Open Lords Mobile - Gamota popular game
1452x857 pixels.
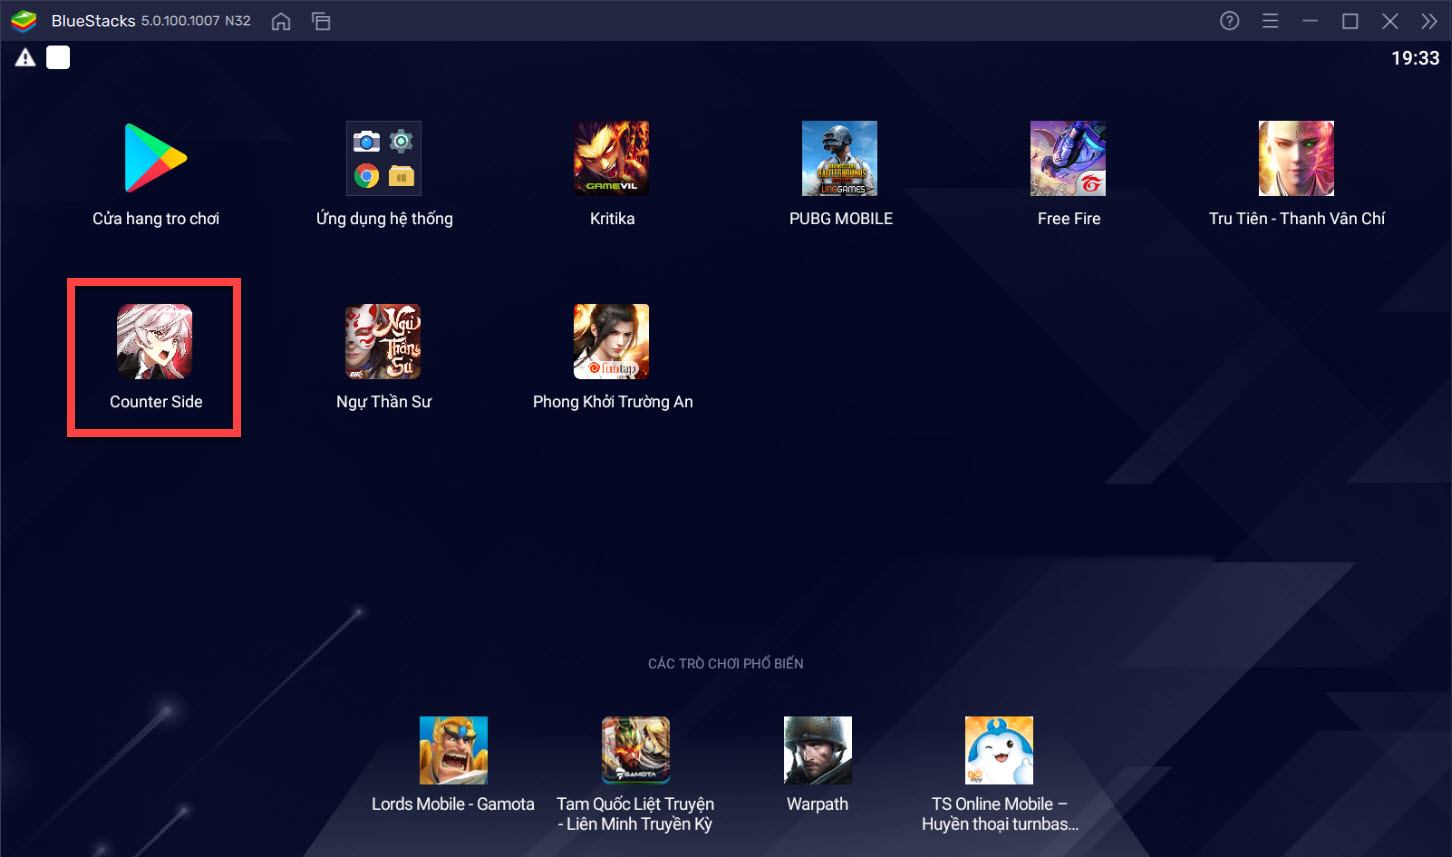[453, 750]
